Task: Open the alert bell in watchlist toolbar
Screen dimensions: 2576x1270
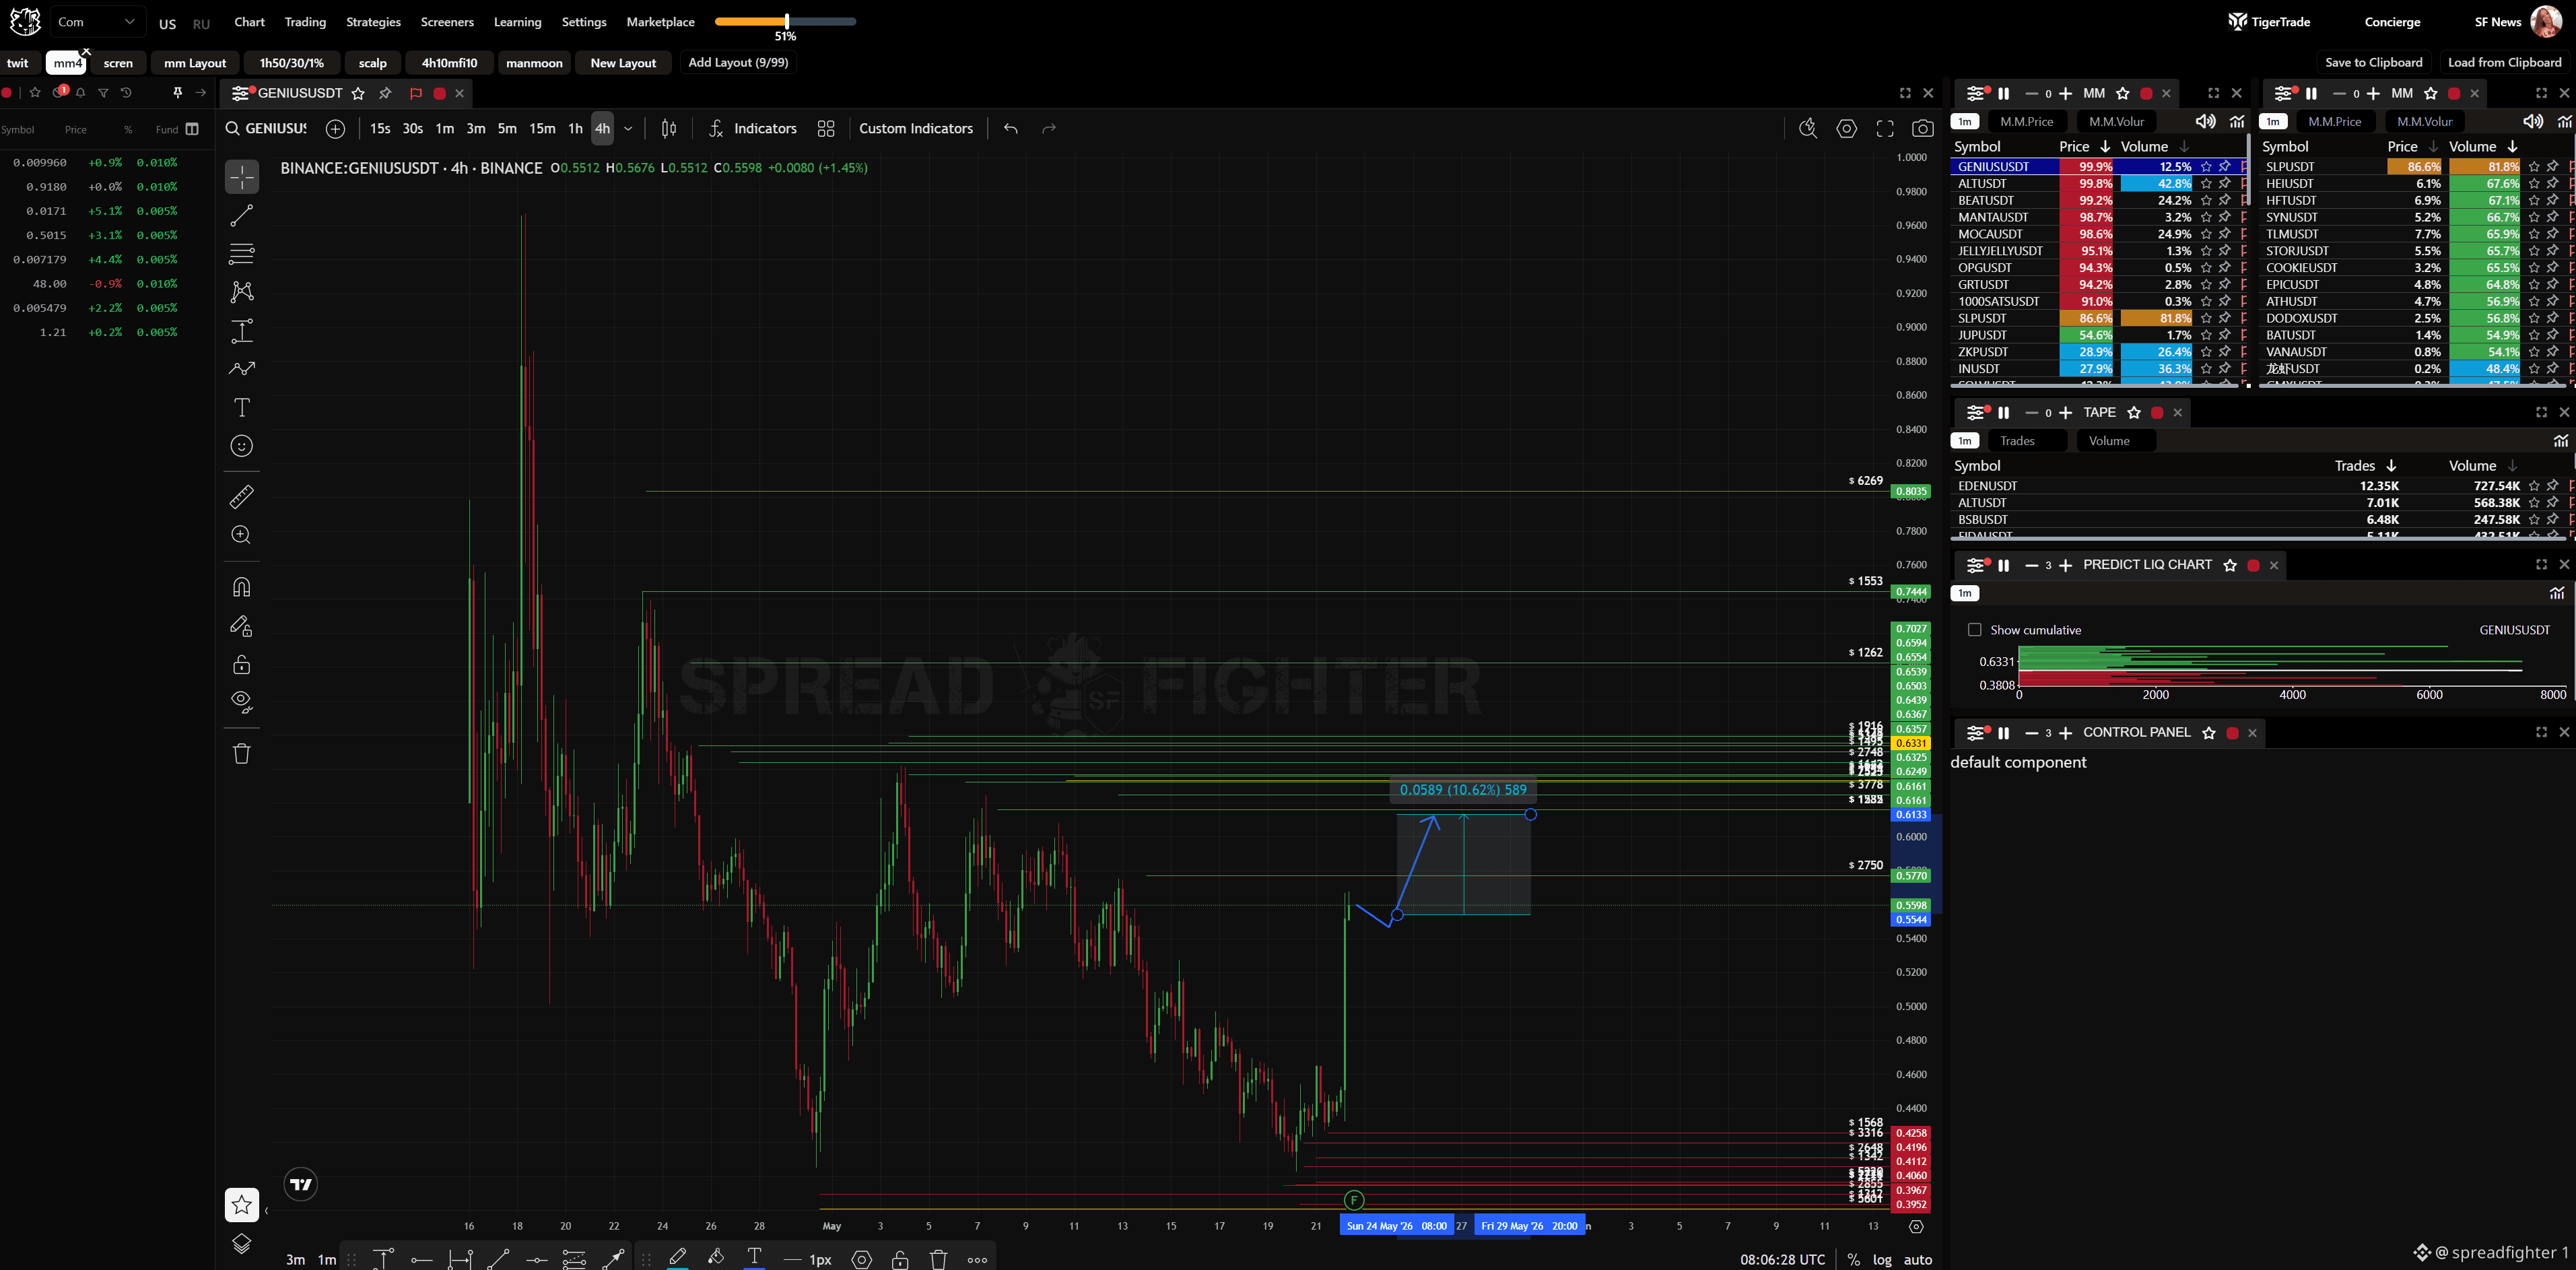Action: (81, 93)
